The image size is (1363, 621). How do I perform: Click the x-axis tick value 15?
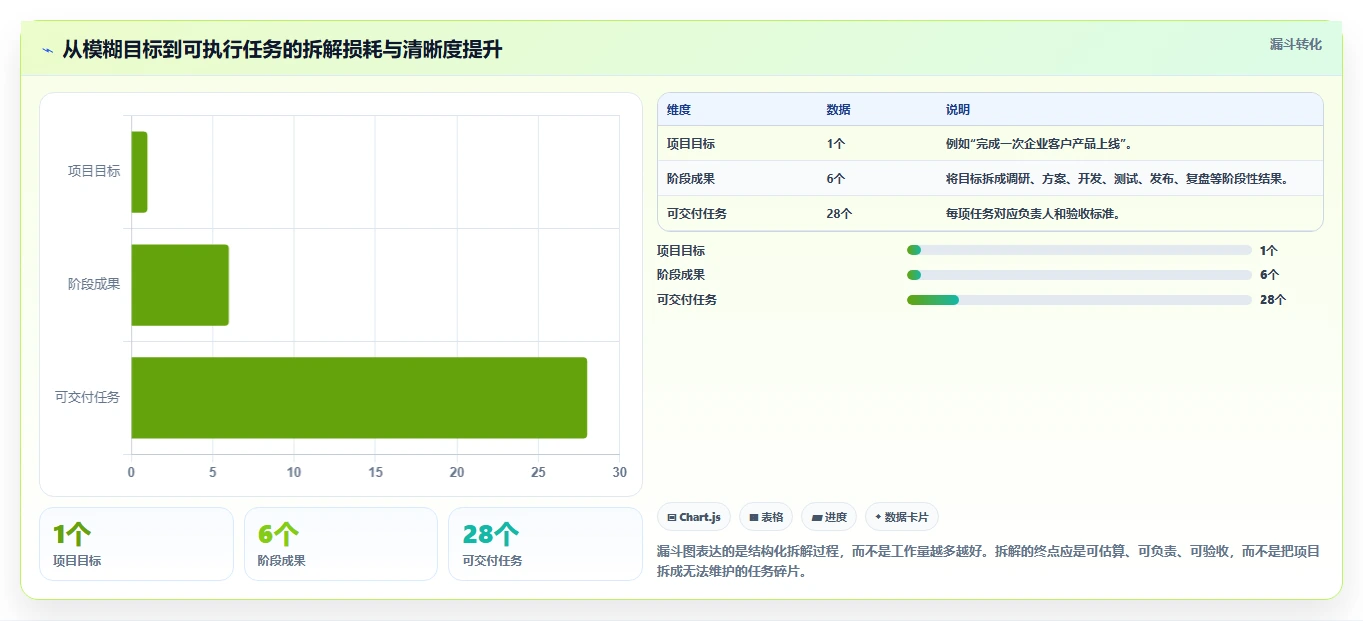(375, 472)
